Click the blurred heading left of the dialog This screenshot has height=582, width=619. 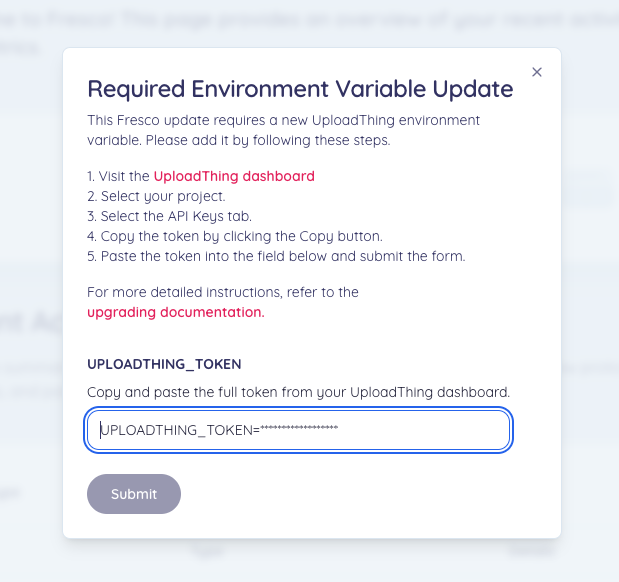30,320
